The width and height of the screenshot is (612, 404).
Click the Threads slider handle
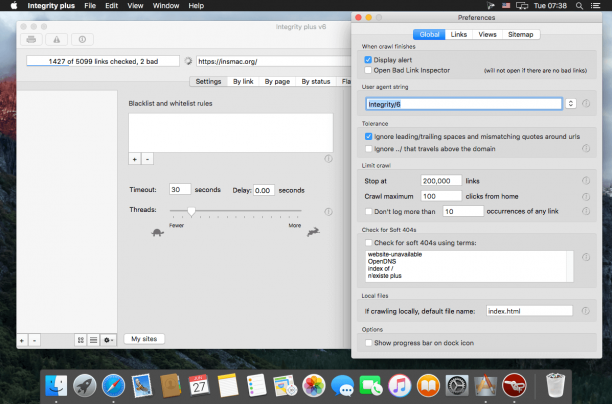(x=191, y=211)
